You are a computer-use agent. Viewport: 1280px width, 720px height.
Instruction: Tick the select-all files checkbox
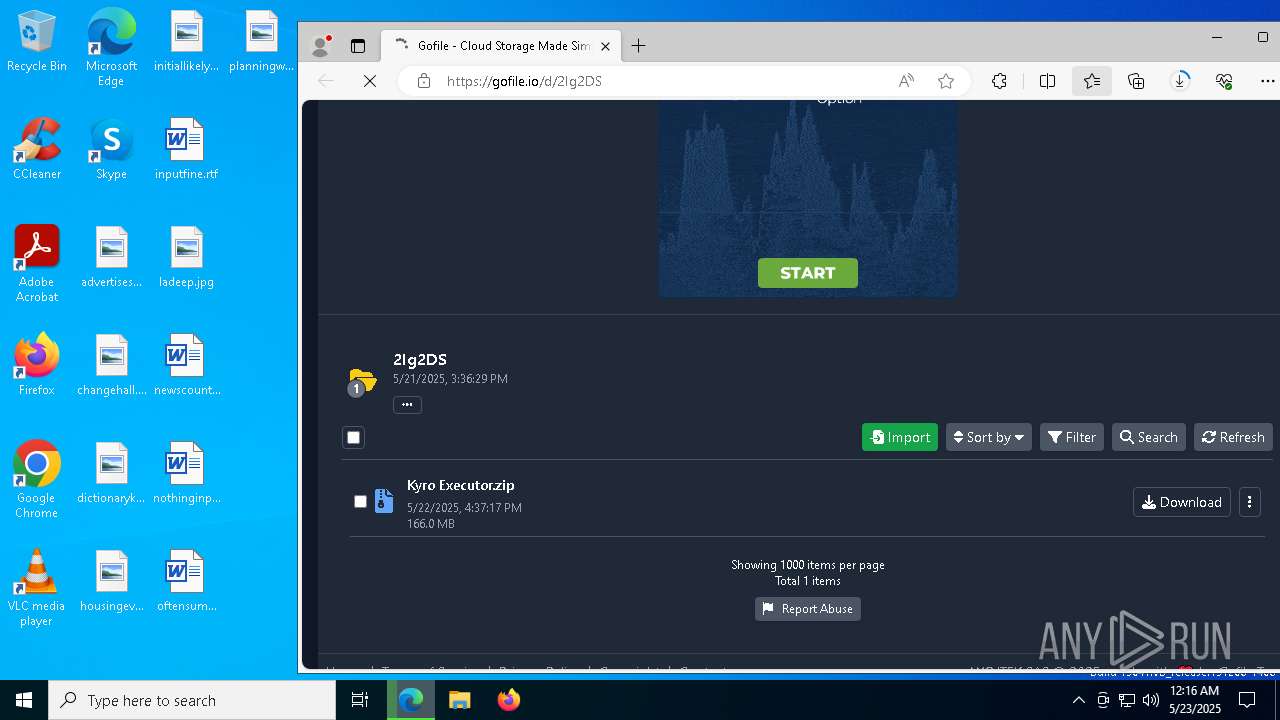[353, 437]
